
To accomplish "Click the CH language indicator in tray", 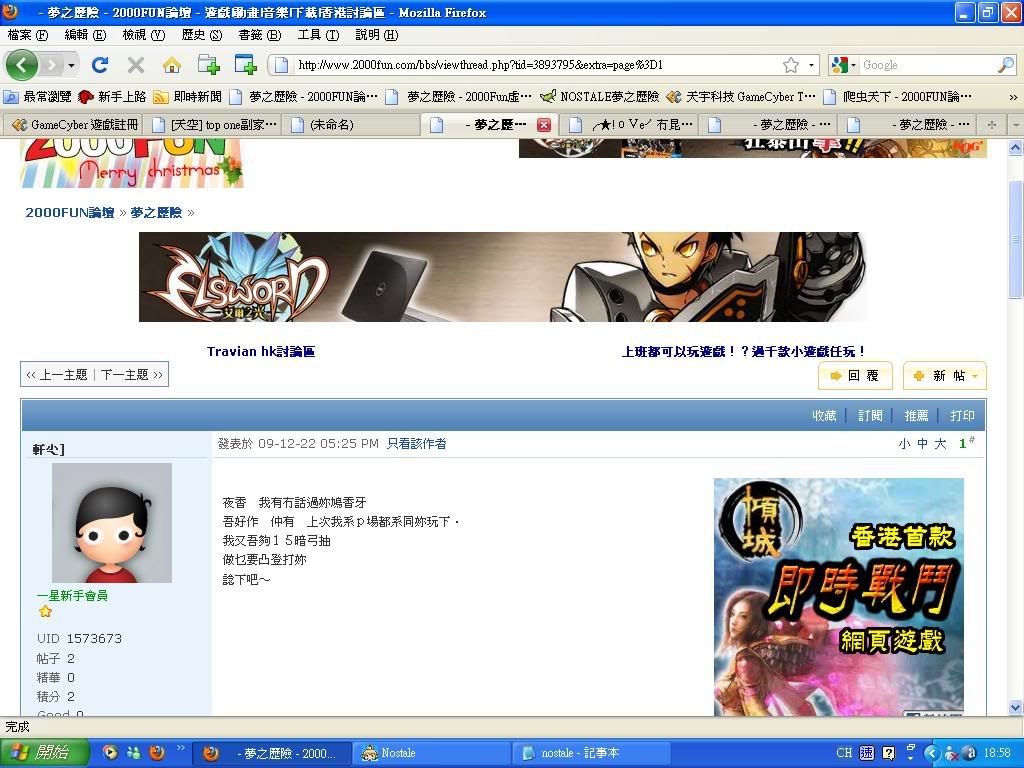I will coord(844,753).
